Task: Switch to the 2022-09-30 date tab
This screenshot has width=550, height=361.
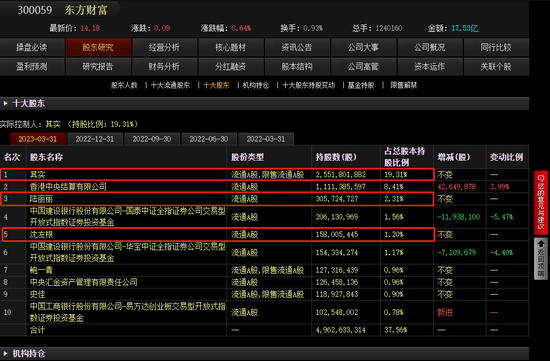Action: point(152,139)
